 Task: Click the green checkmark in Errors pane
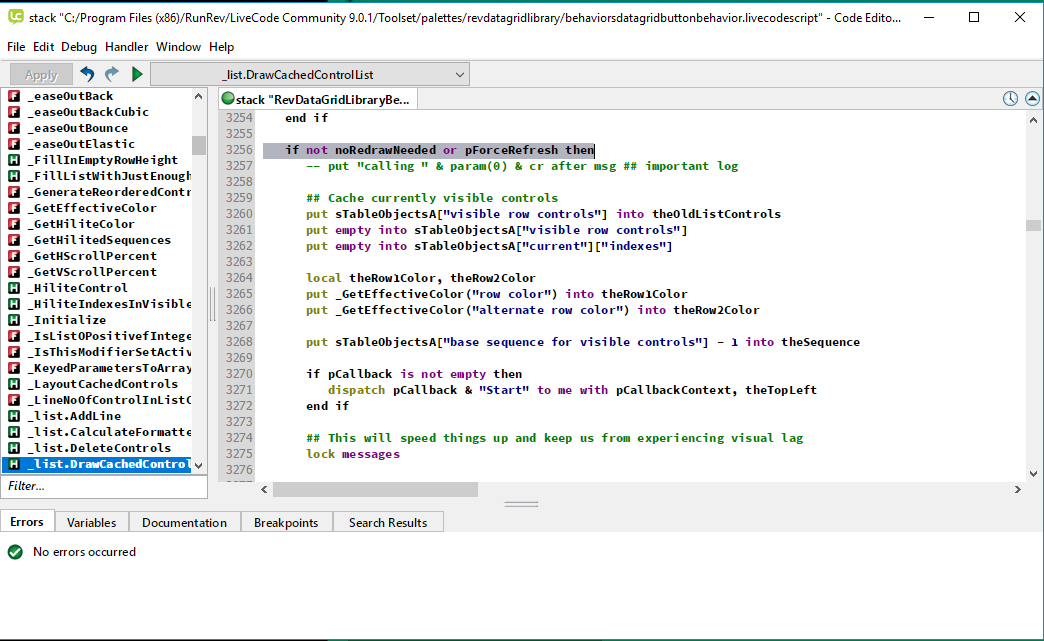(15, 552)
